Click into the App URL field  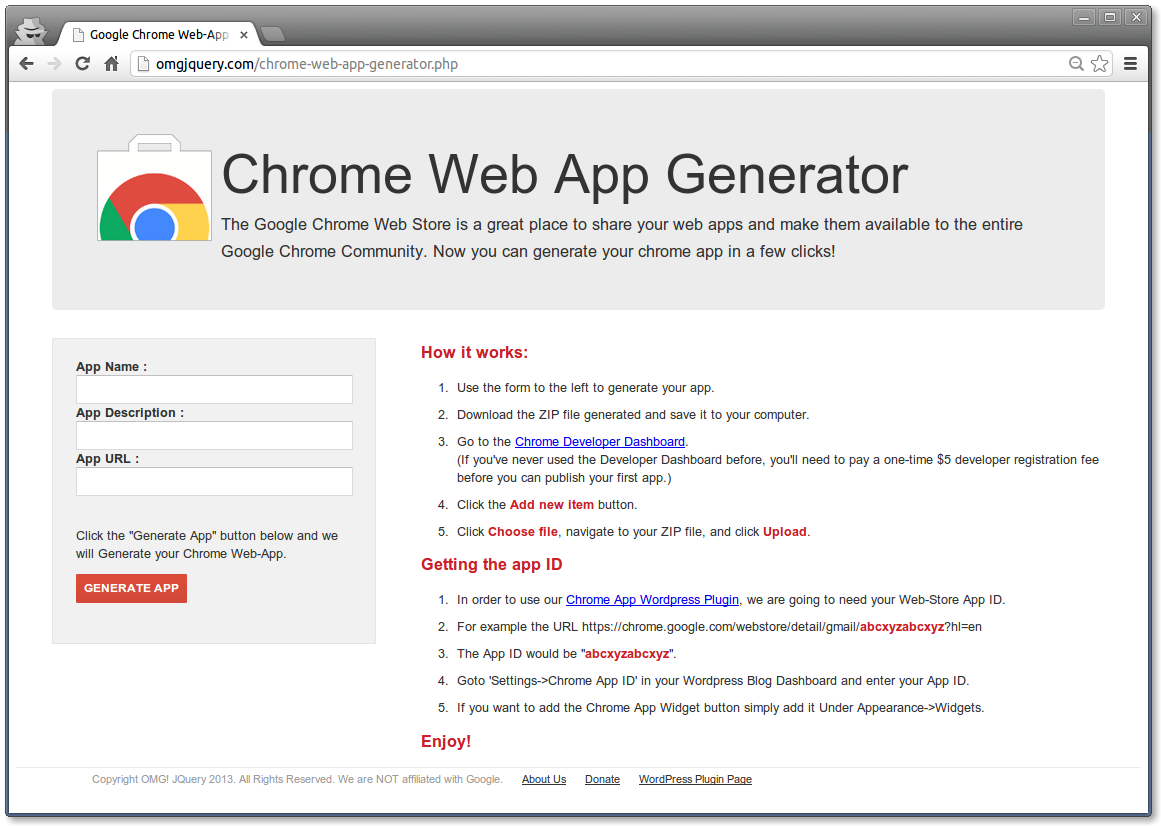click(214, 481)
